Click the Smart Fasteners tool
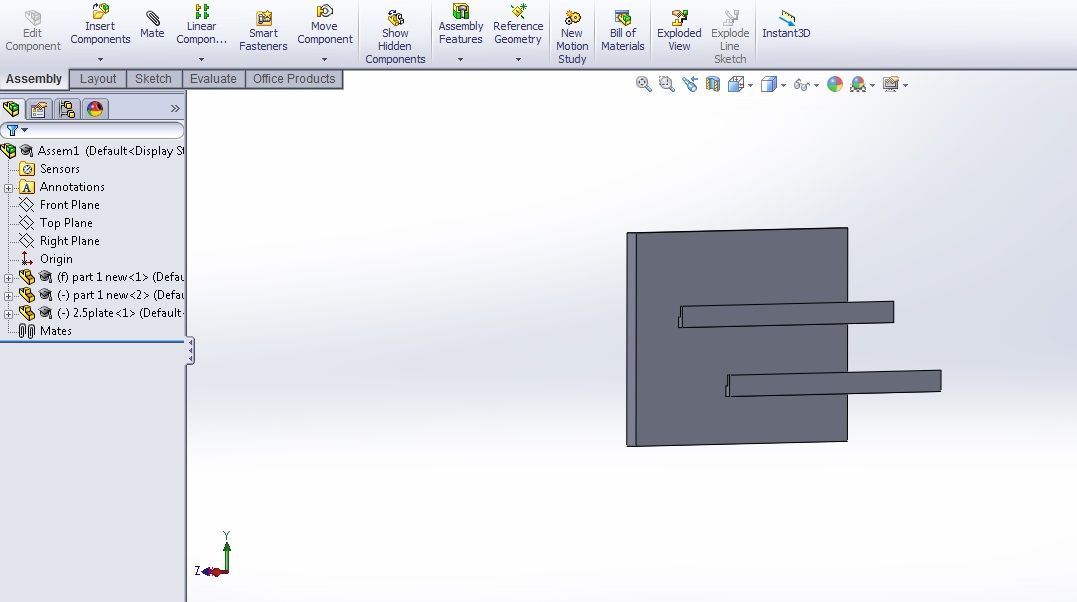The width and height of the screenshot is (1077, 602). point(263,24)
